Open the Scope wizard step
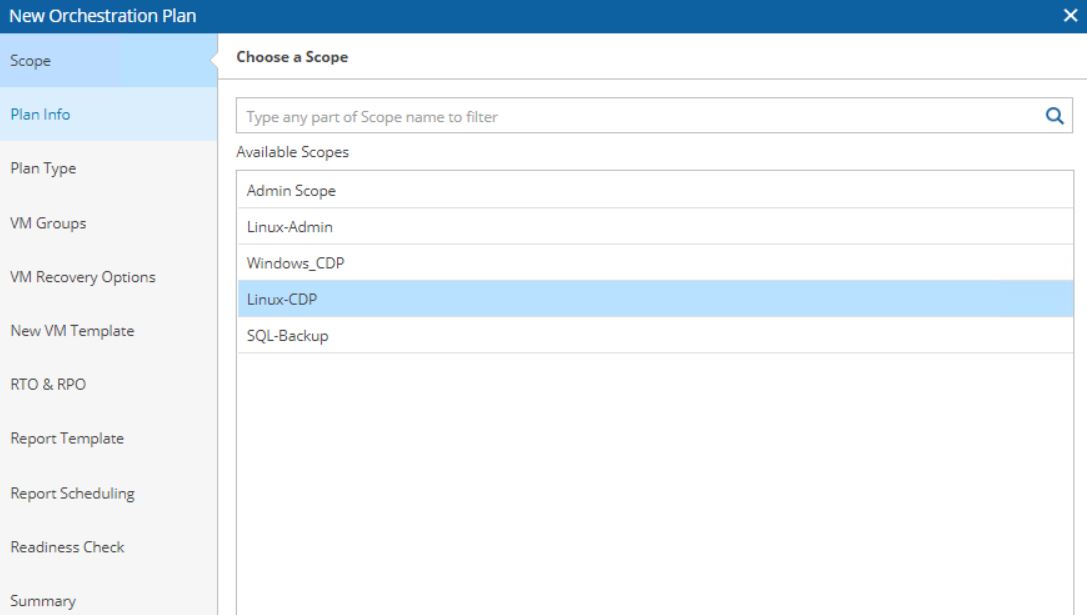Image resolution: width=1087 pixels, height=615 pixels. (x=108, y=60)
